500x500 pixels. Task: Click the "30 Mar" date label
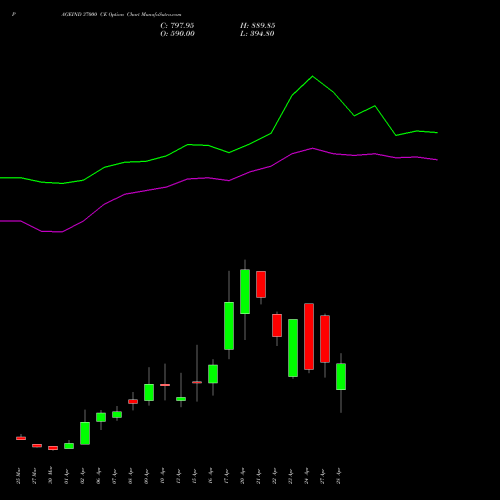point(51,476)
